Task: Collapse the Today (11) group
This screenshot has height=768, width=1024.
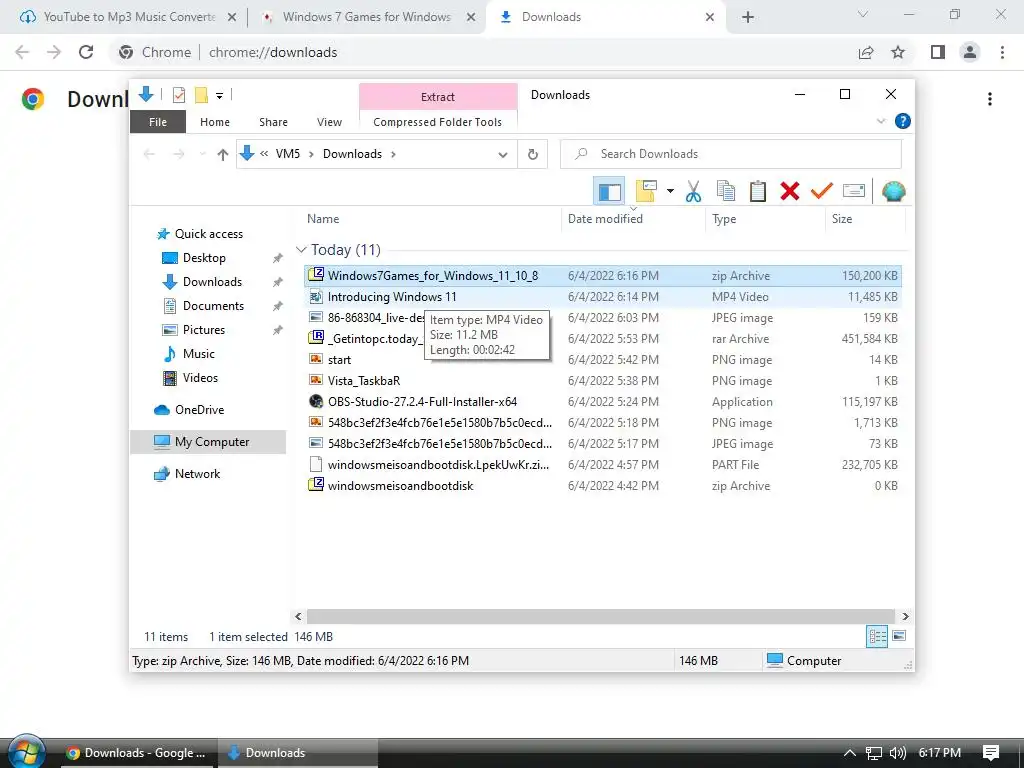Action: pyautogui.click(x=301, y=250)
